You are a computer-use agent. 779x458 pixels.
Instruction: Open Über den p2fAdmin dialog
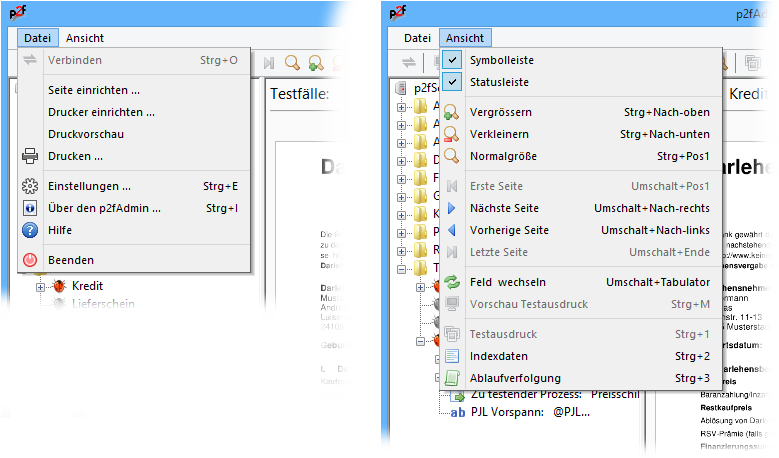pos(104,208)
